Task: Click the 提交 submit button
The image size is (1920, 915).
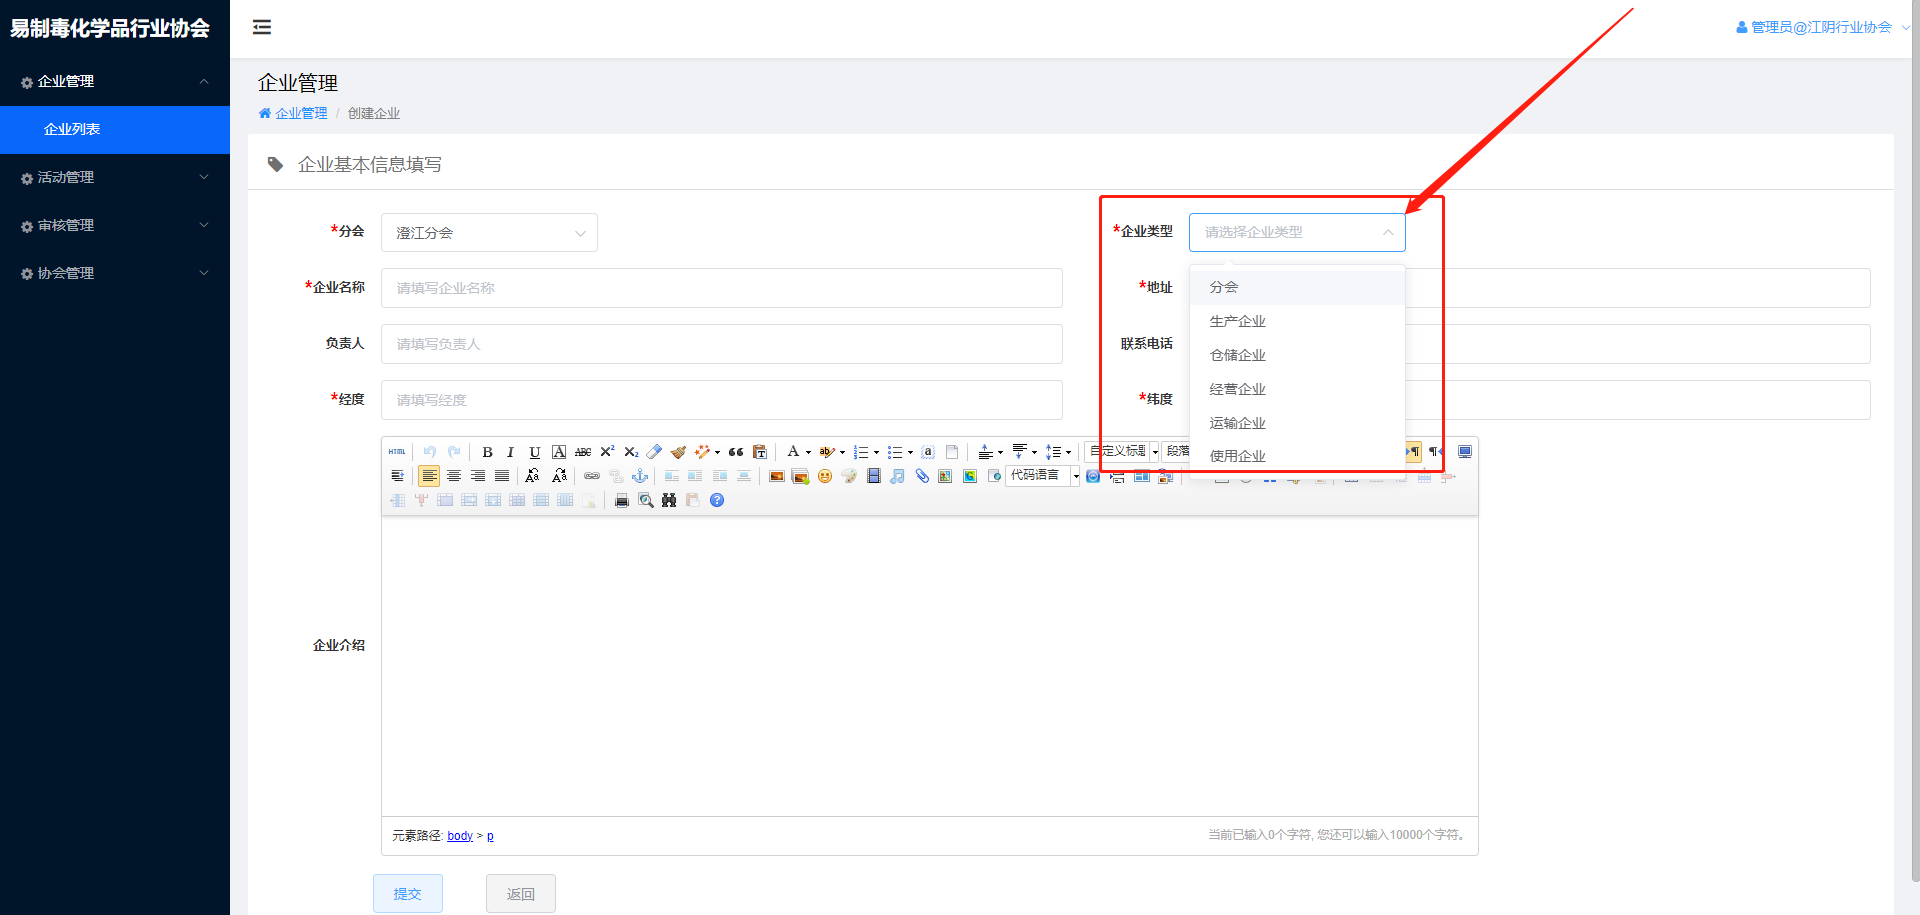Action: pyautogui.click(x=408, y=894)
